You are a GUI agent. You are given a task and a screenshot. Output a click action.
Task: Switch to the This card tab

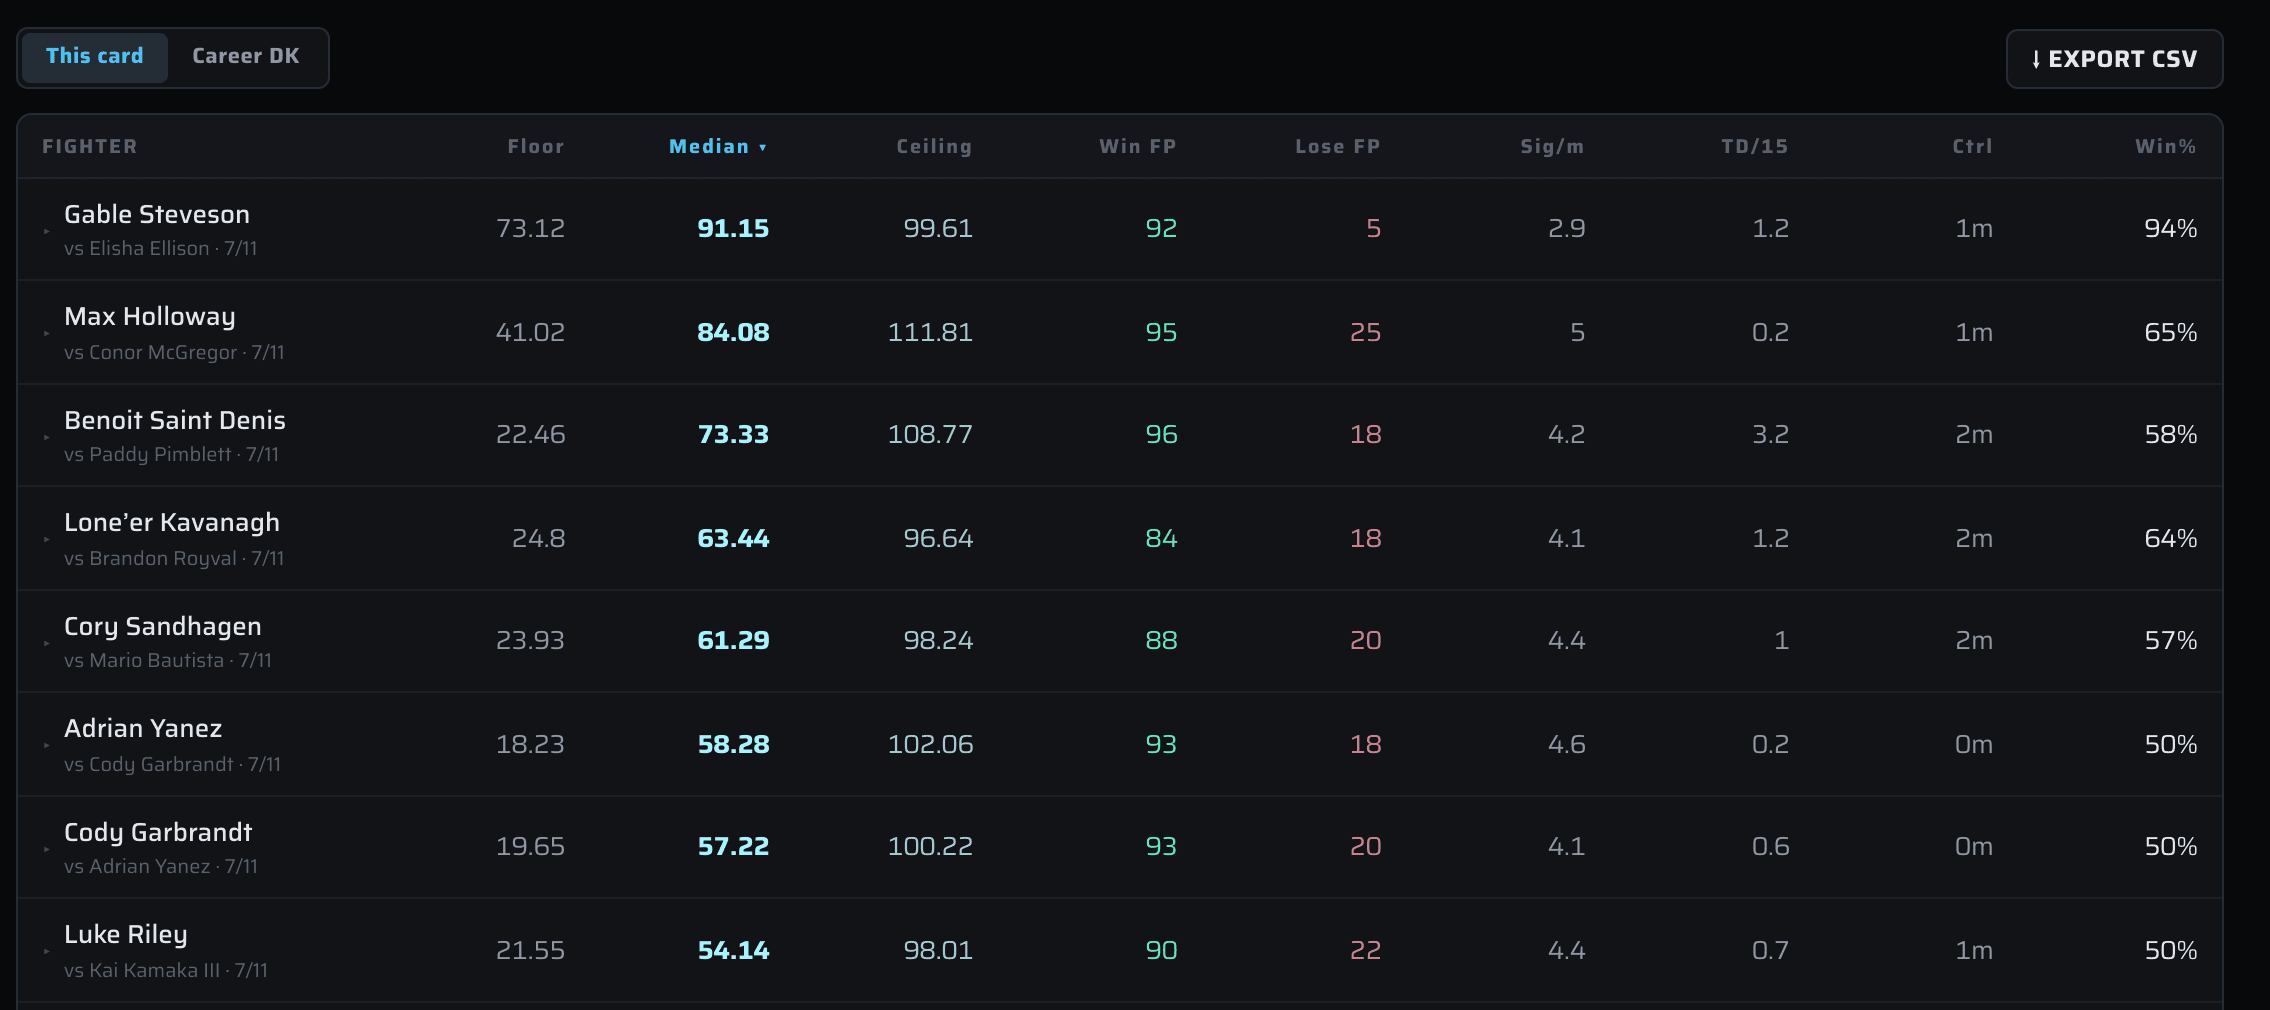point(94,57)
